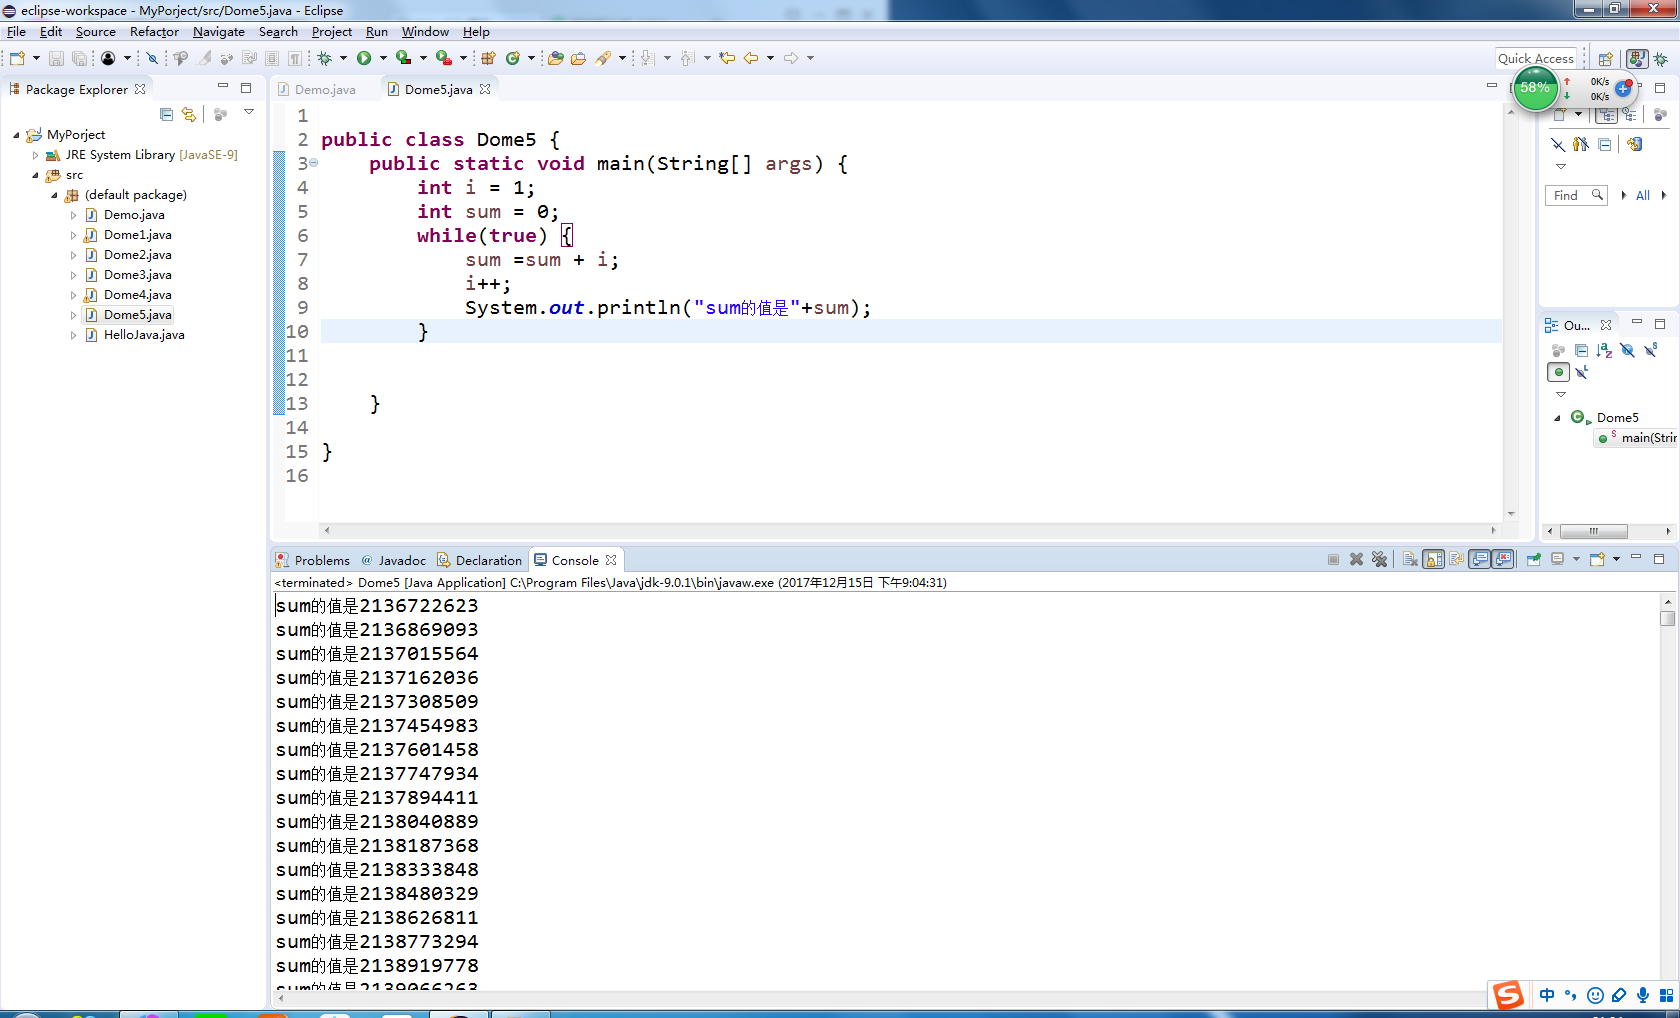Close the Dome5.java editor tab
This screenshot has height=1018, width=1680.
click(485, 89)
